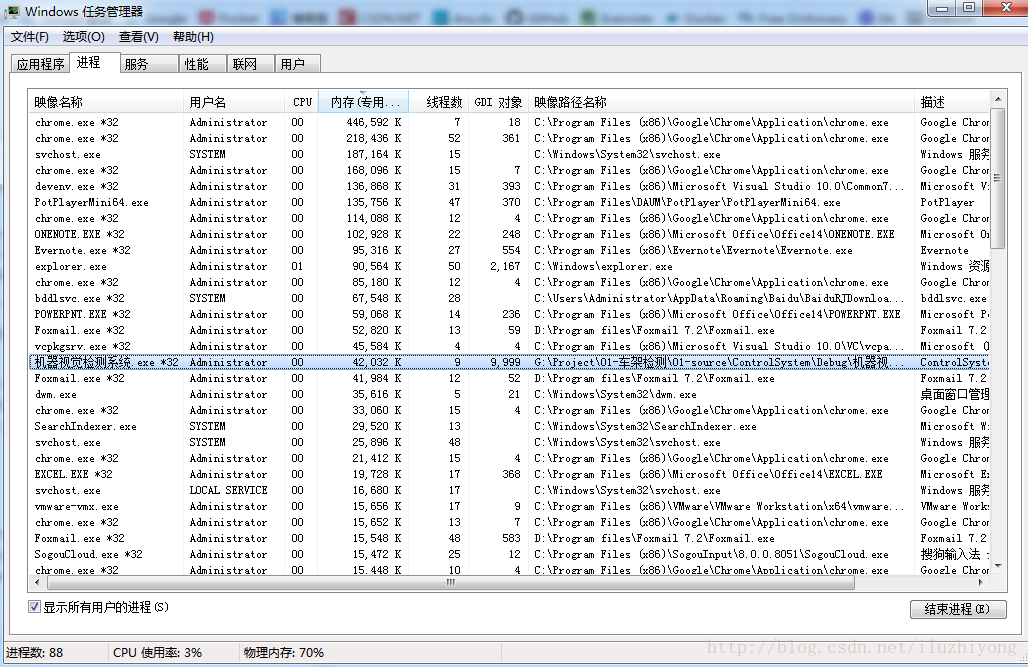Select chrome.exe using 218,436 K memory

pos(509,138)
